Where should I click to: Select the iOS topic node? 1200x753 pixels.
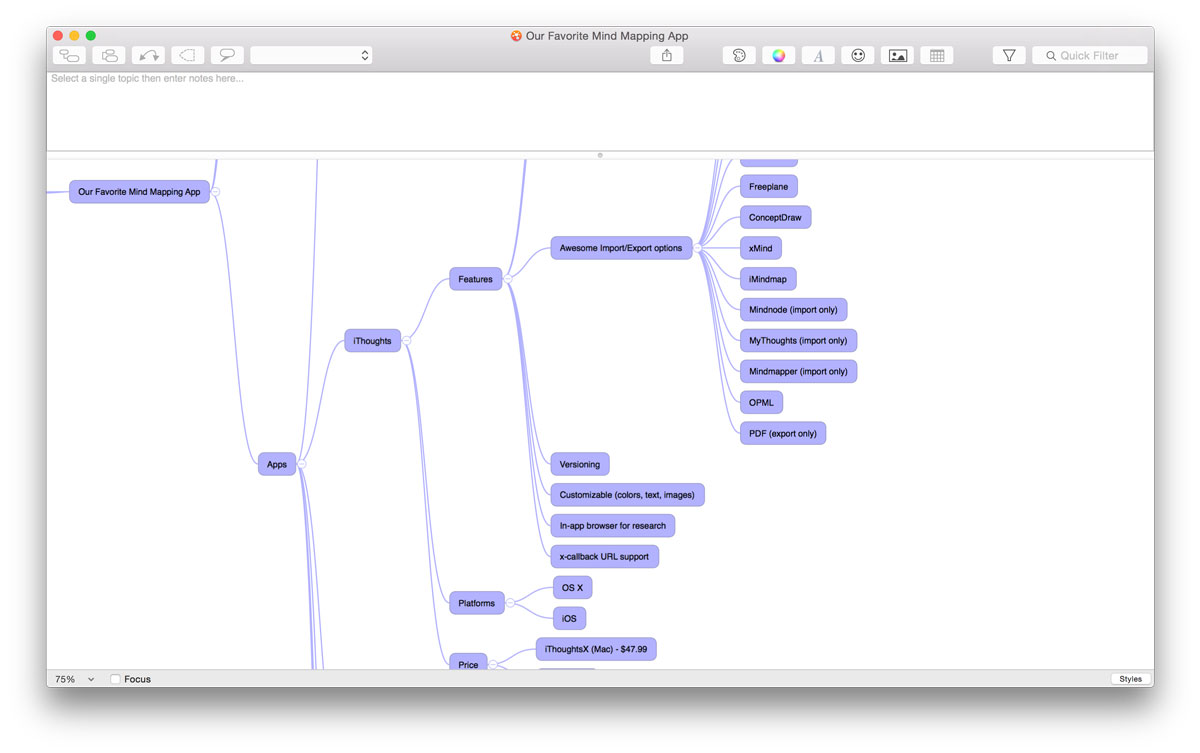[x=569, y=618]
